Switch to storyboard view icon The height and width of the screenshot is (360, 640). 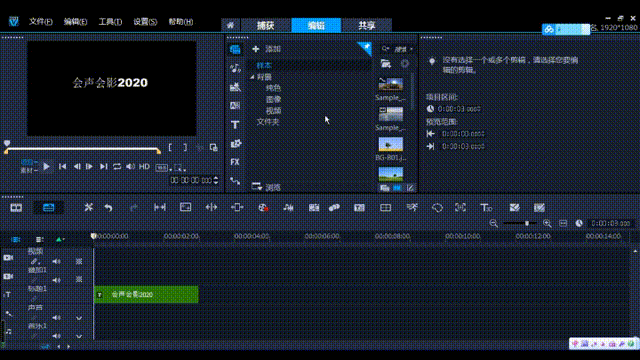[x=16, y=208]
